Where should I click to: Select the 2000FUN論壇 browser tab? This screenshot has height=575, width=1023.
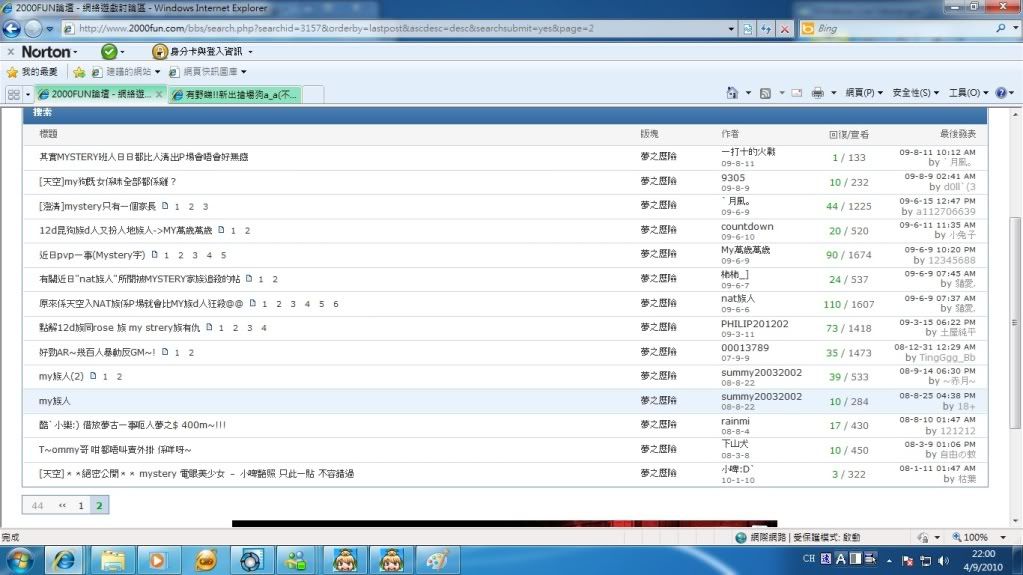pyautogui.click(x=95, y=94)
